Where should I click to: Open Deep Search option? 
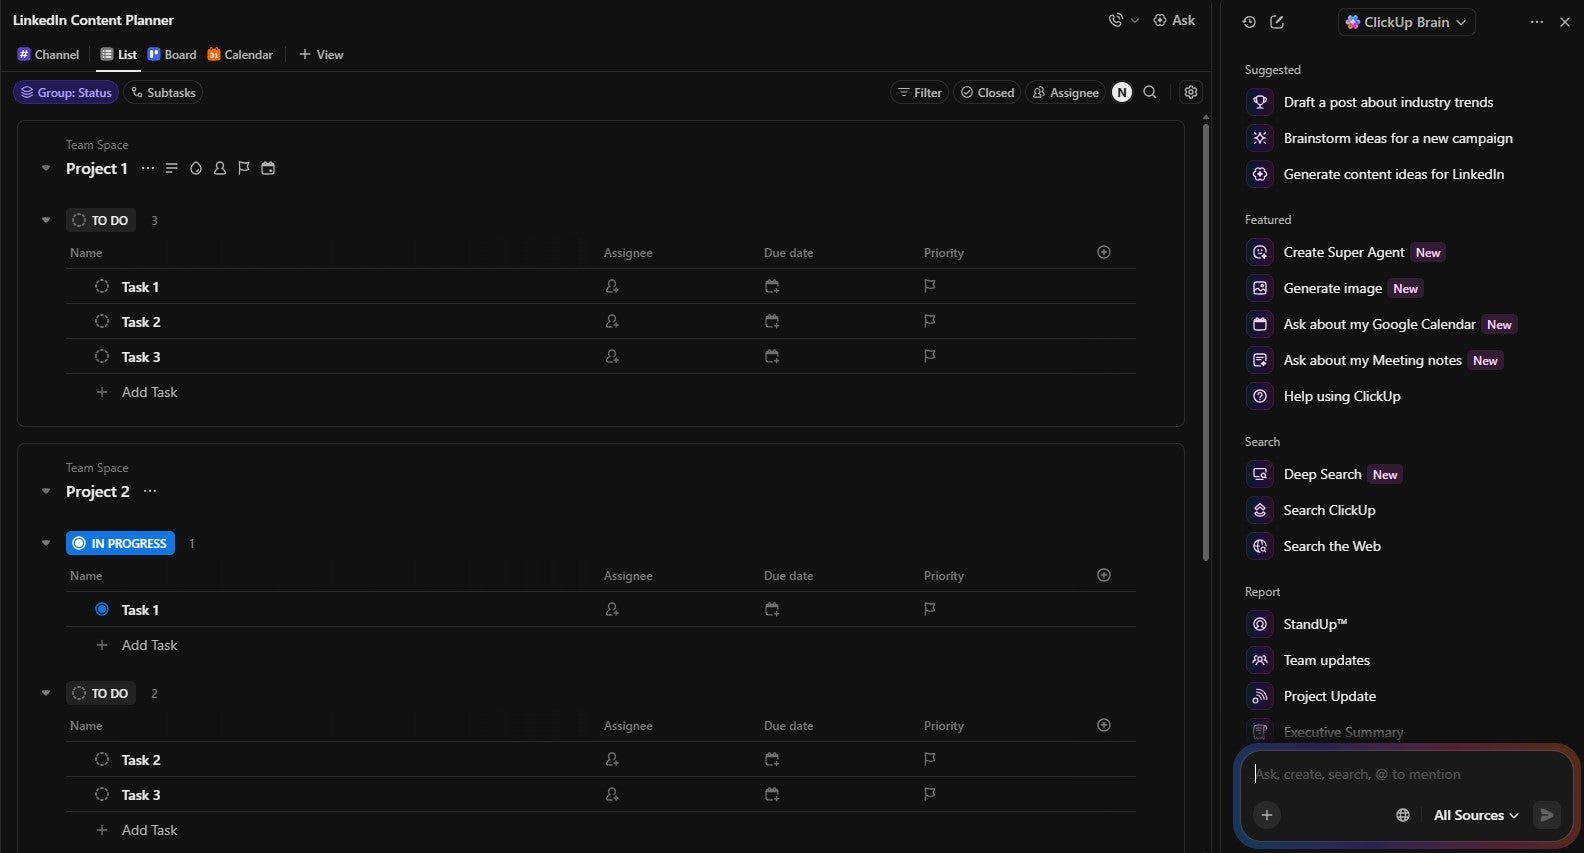point(1323,475)
